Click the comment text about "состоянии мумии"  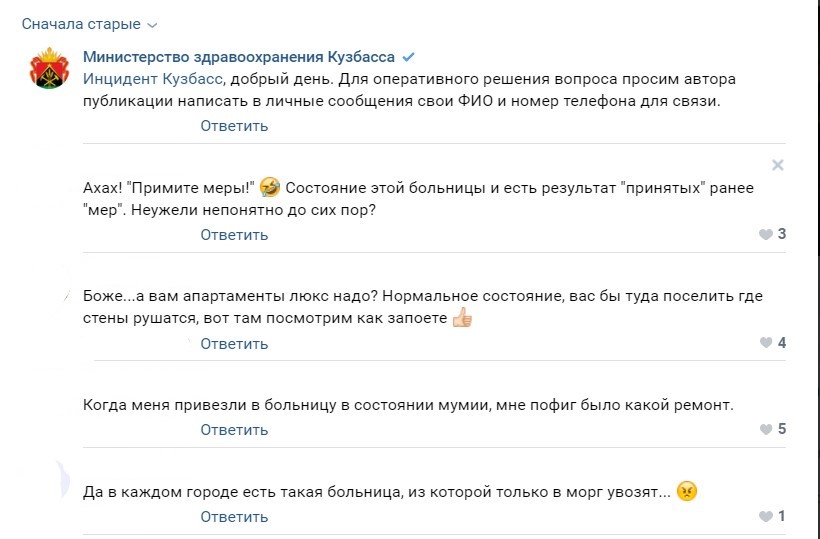[408, 405]
